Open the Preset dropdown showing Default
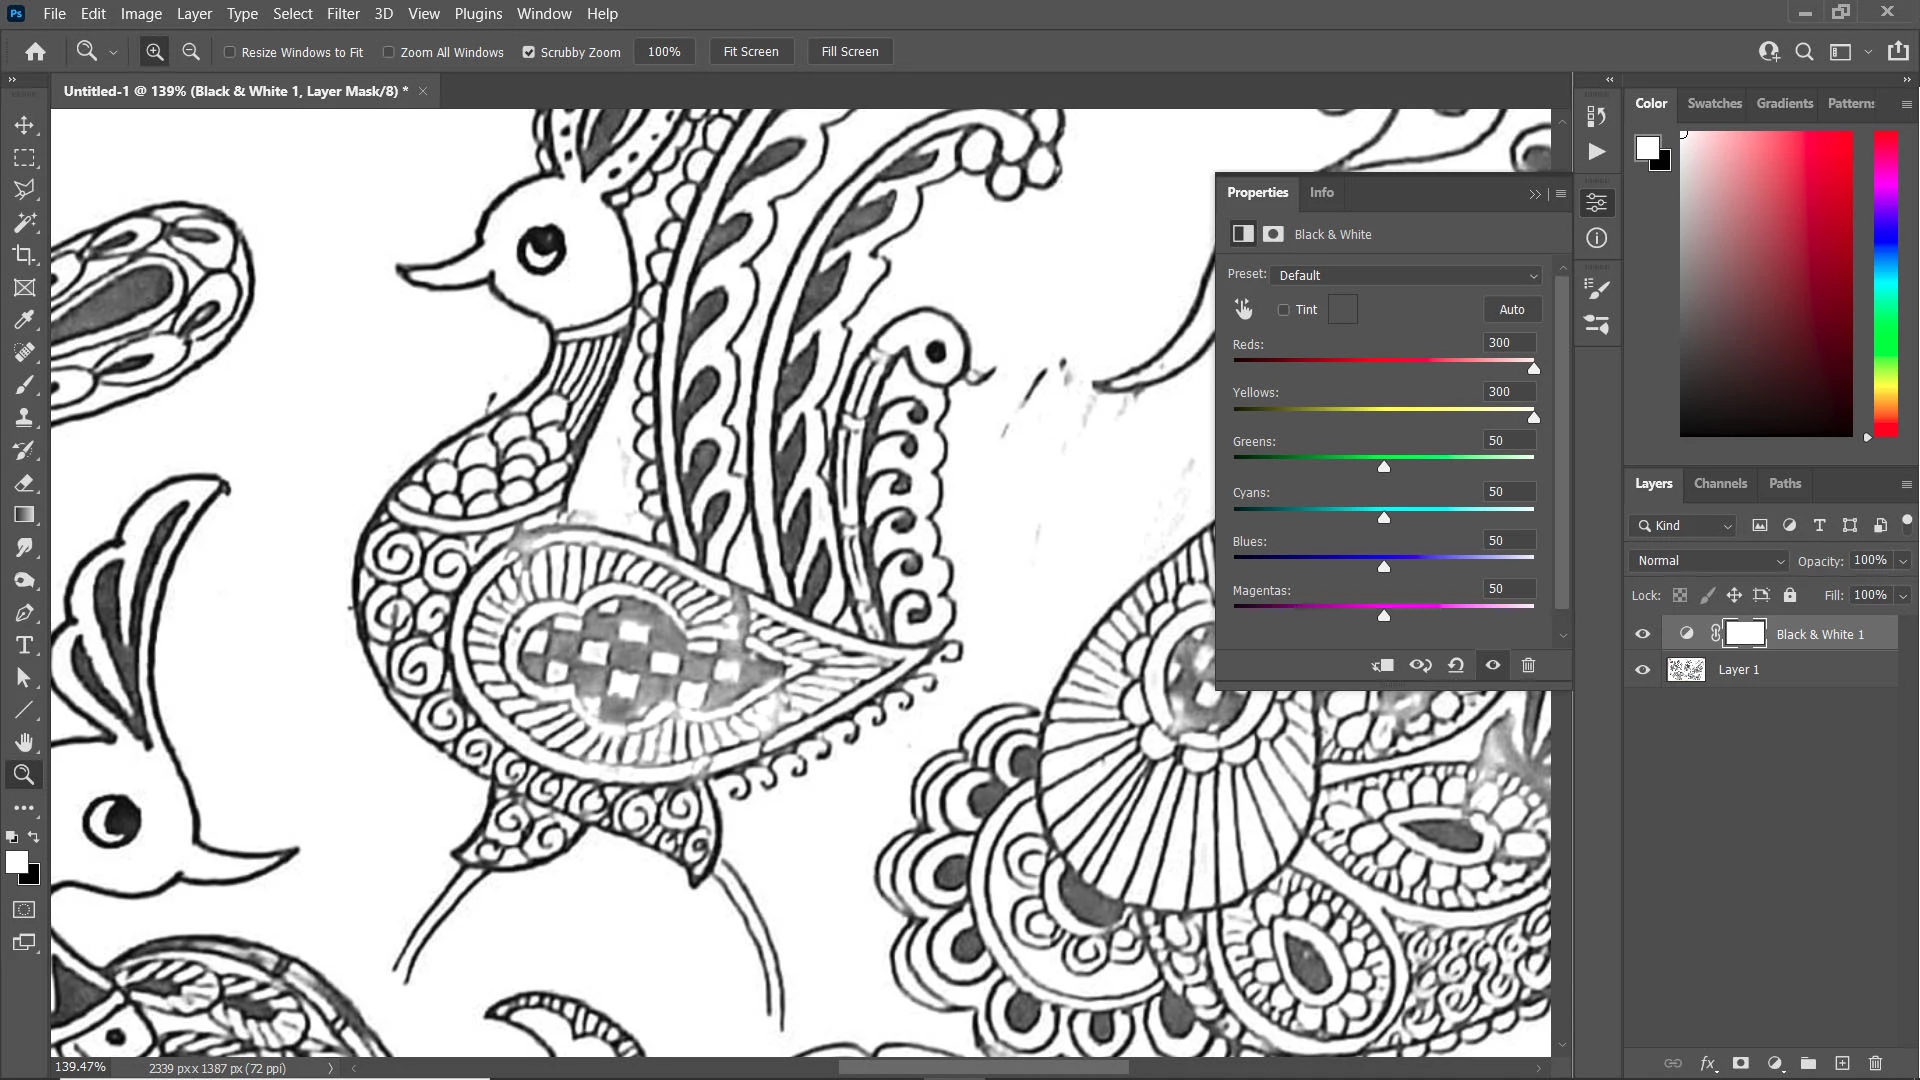 coord(1406,275)
